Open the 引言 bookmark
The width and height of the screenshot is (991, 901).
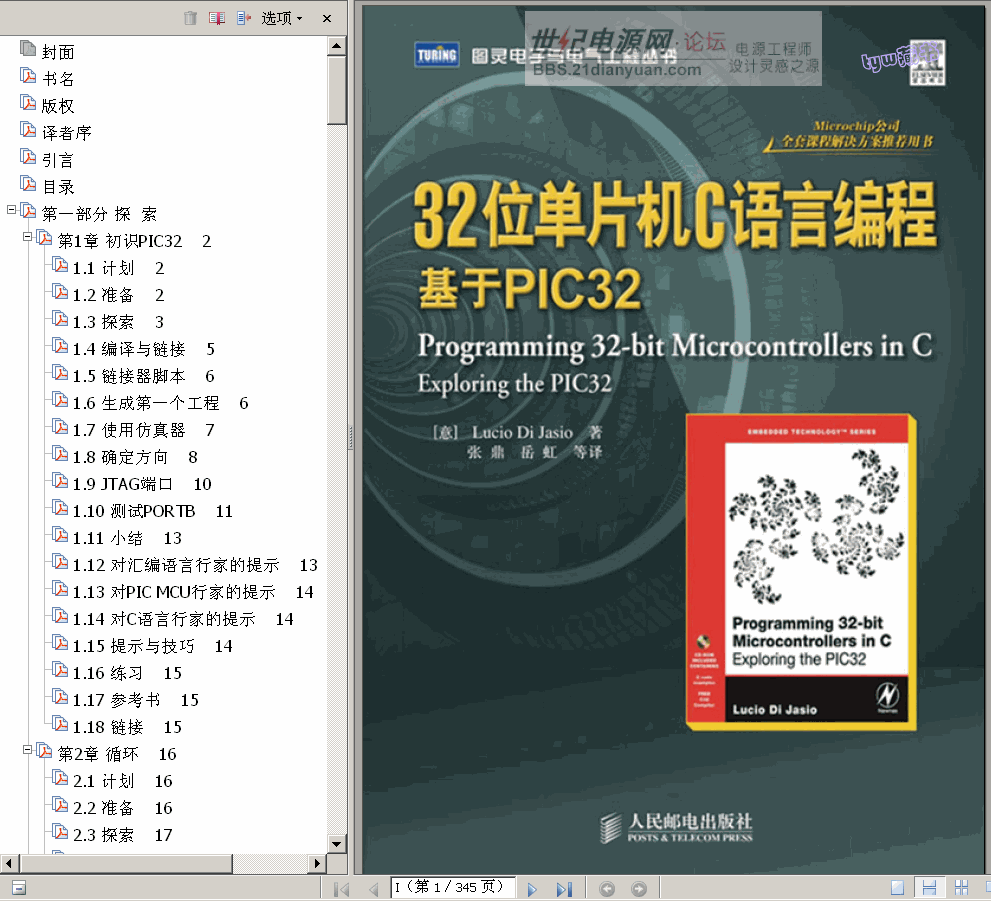pos(58,160)
